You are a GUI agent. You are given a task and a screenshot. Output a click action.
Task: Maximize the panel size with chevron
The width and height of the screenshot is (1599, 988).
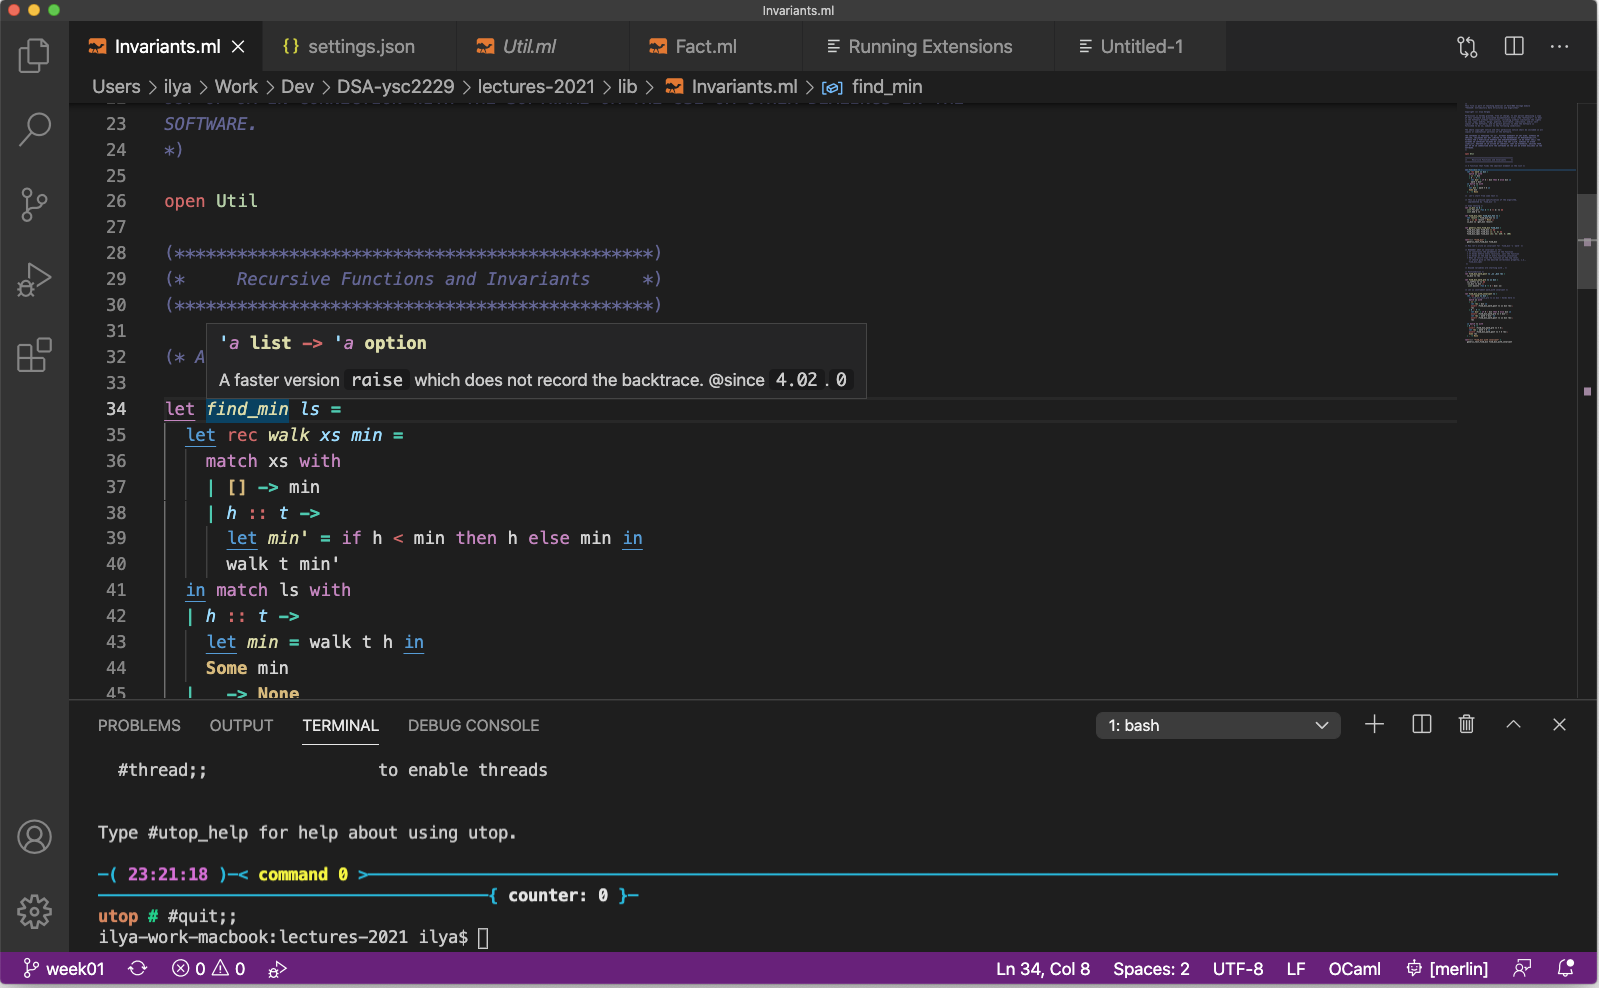tap(1513, 725)
